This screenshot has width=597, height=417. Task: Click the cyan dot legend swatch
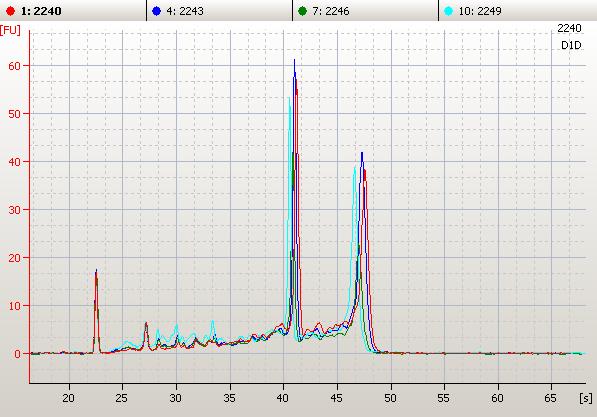coord(449,11)
